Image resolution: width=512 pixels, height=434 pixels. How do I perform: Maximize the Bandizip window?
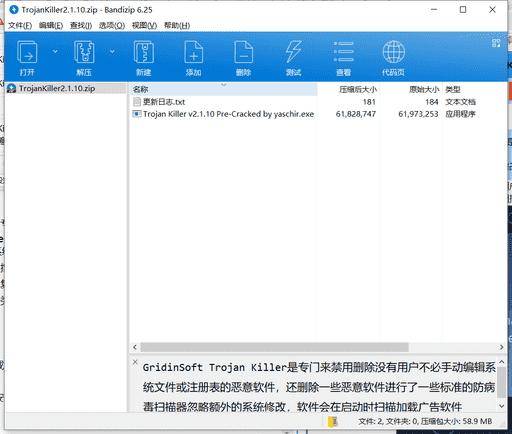(x=463, y=10)
